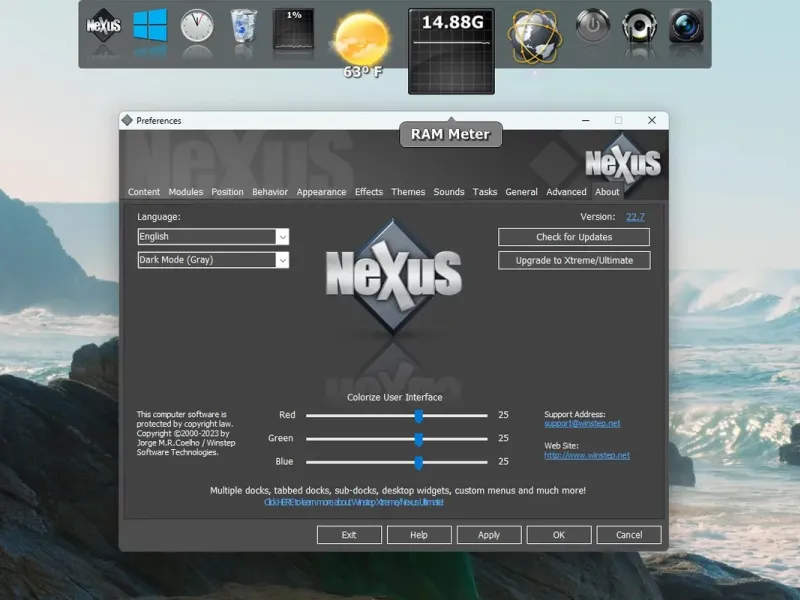800x600 pixels.
Task: Open the Windows Start icon in the dock
Action: (150, 25)
